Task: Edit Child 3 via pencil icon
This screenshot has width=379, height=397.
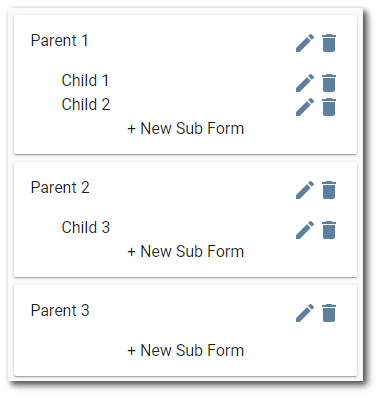Action: pyautogui.click(x=305, y=230)
